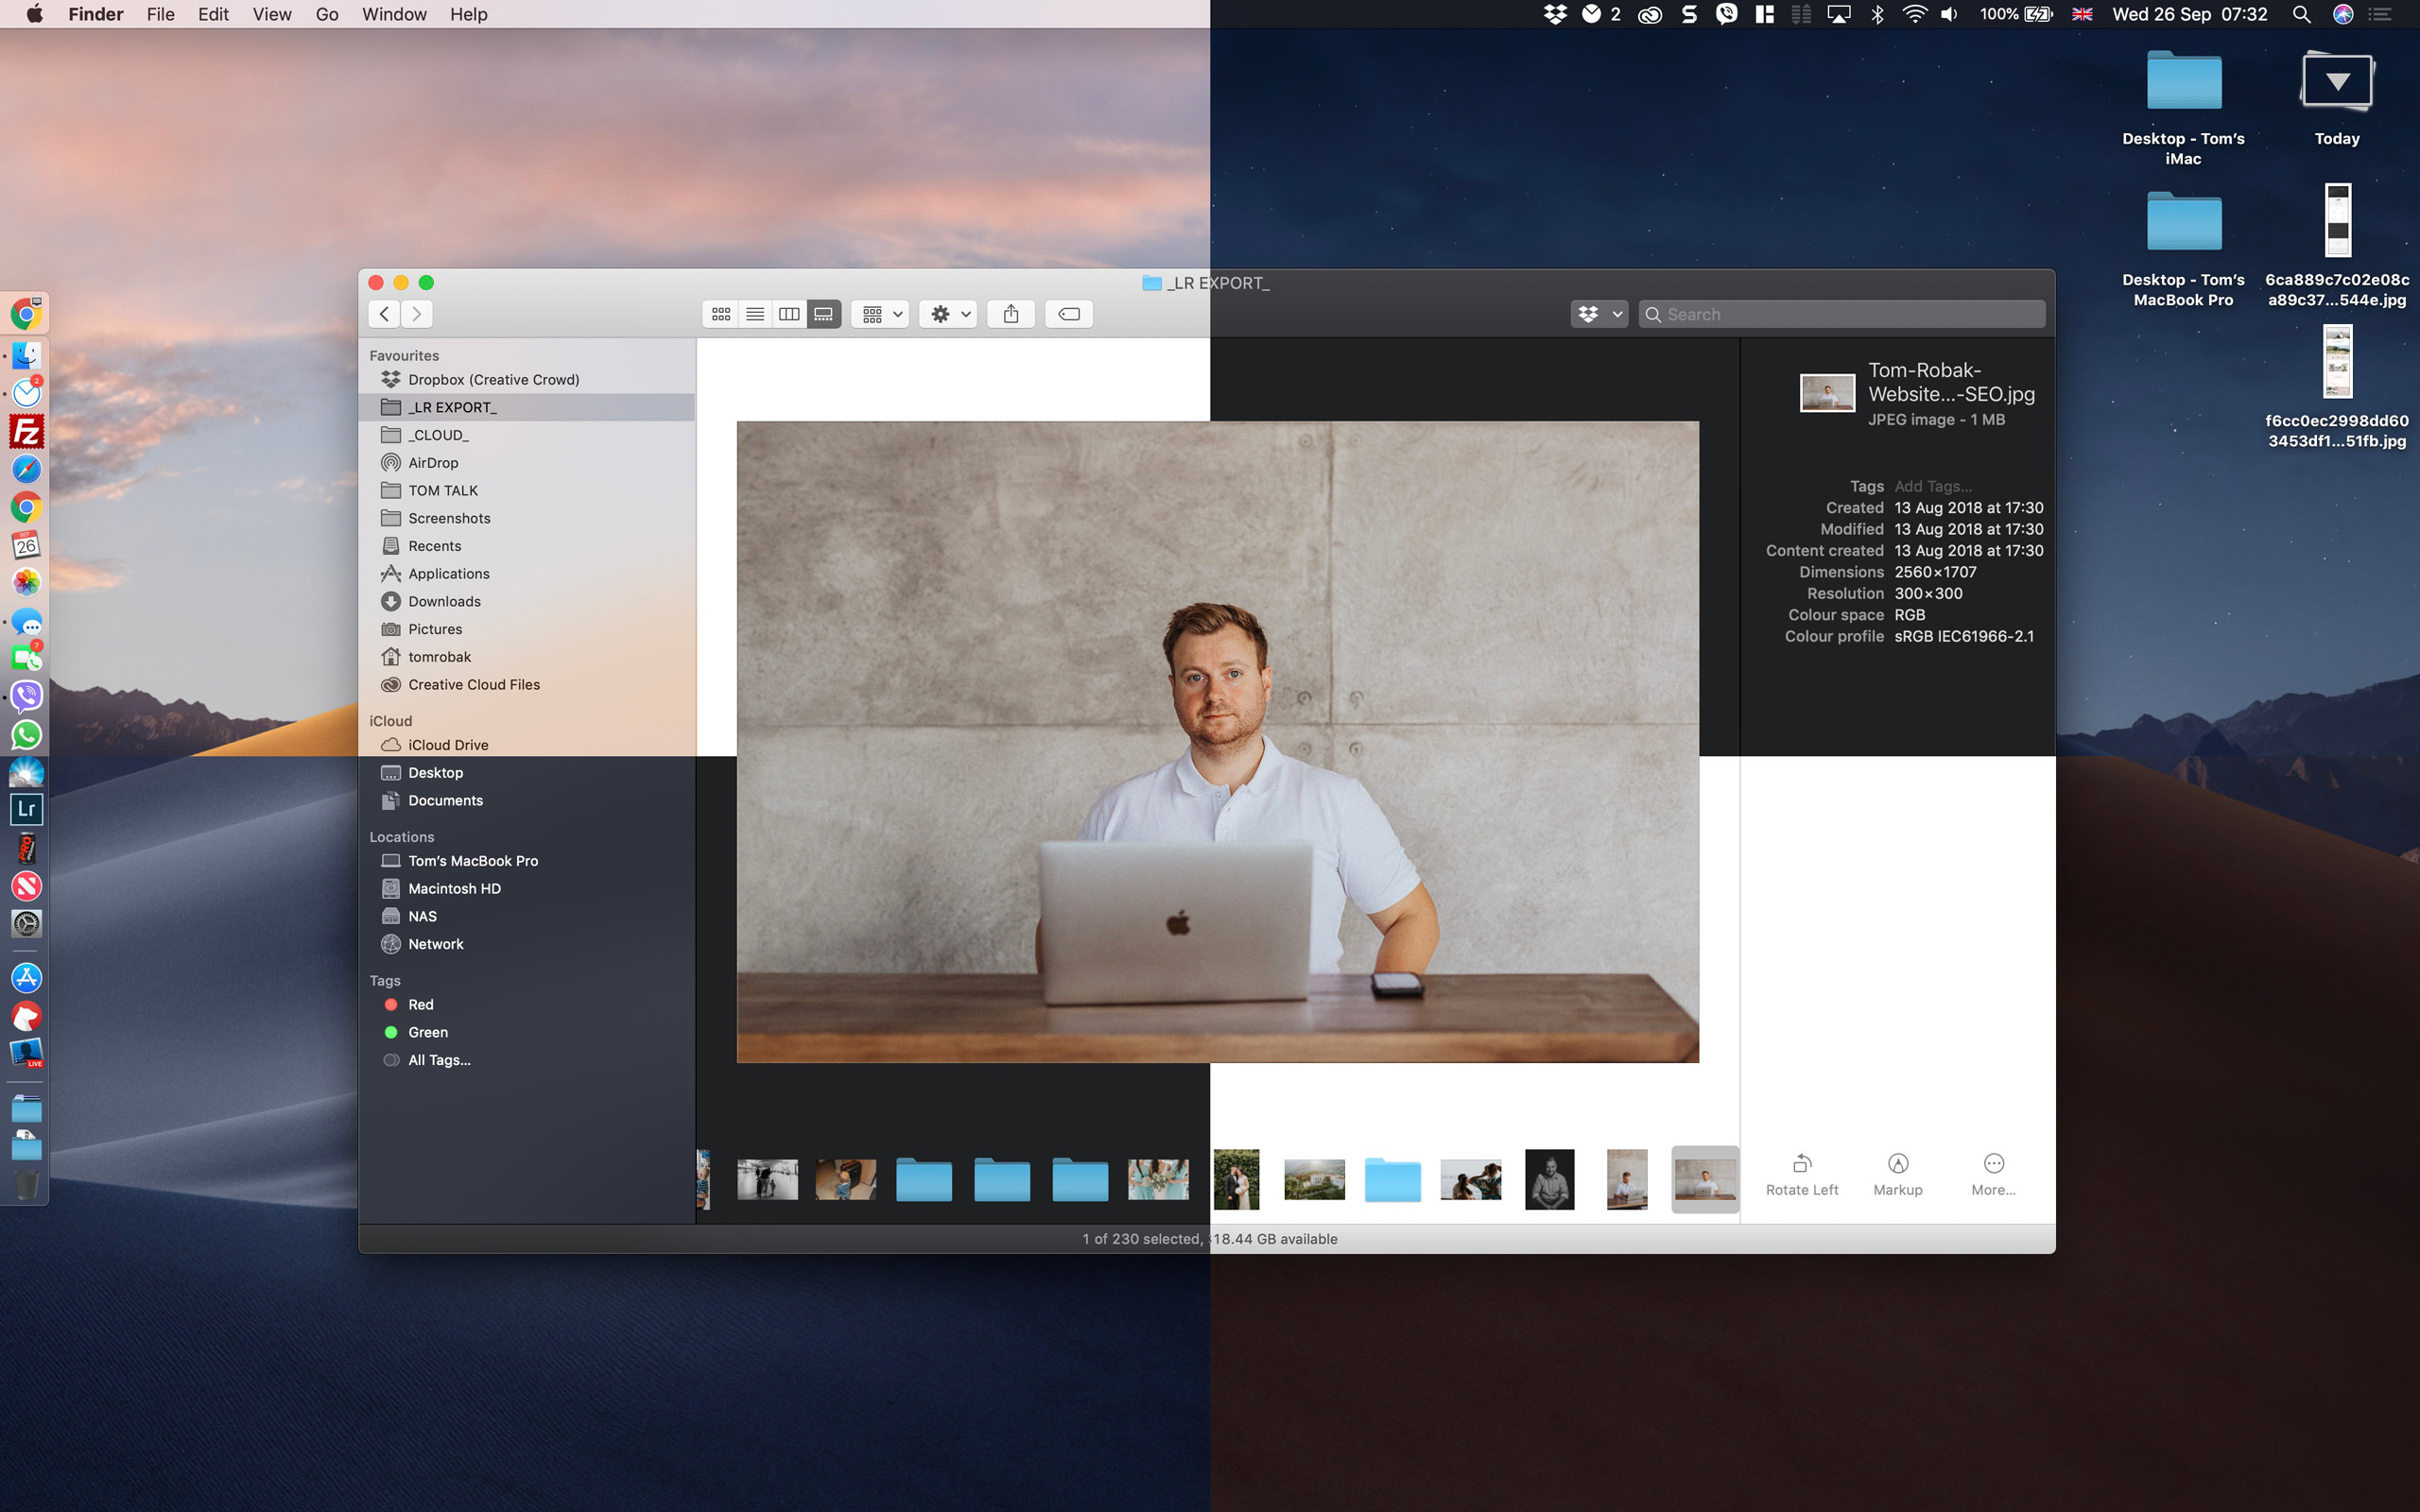Click the More… button in the preview pane
The height and width of the screenshot is (1512, 2420).
[1992, 1172]
